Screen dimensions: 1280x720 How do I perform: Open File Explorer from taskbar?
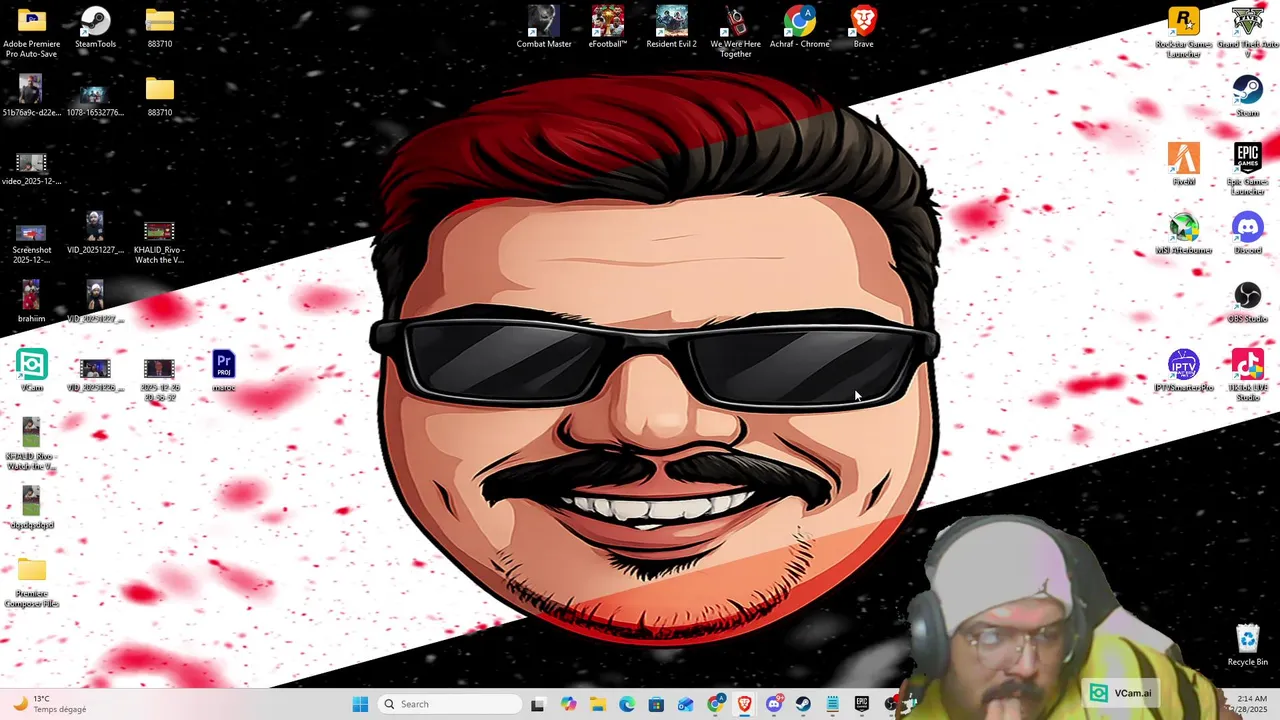click(597, 704)
